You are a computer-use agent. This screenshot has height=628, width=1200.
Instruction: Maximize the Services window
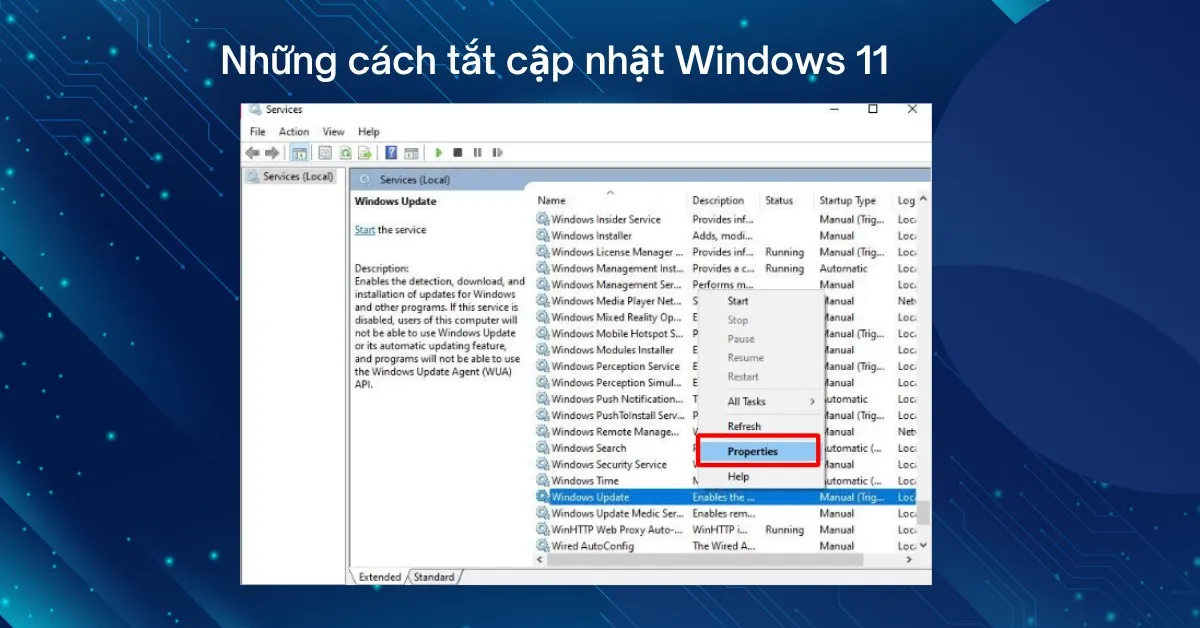(872, 109)
